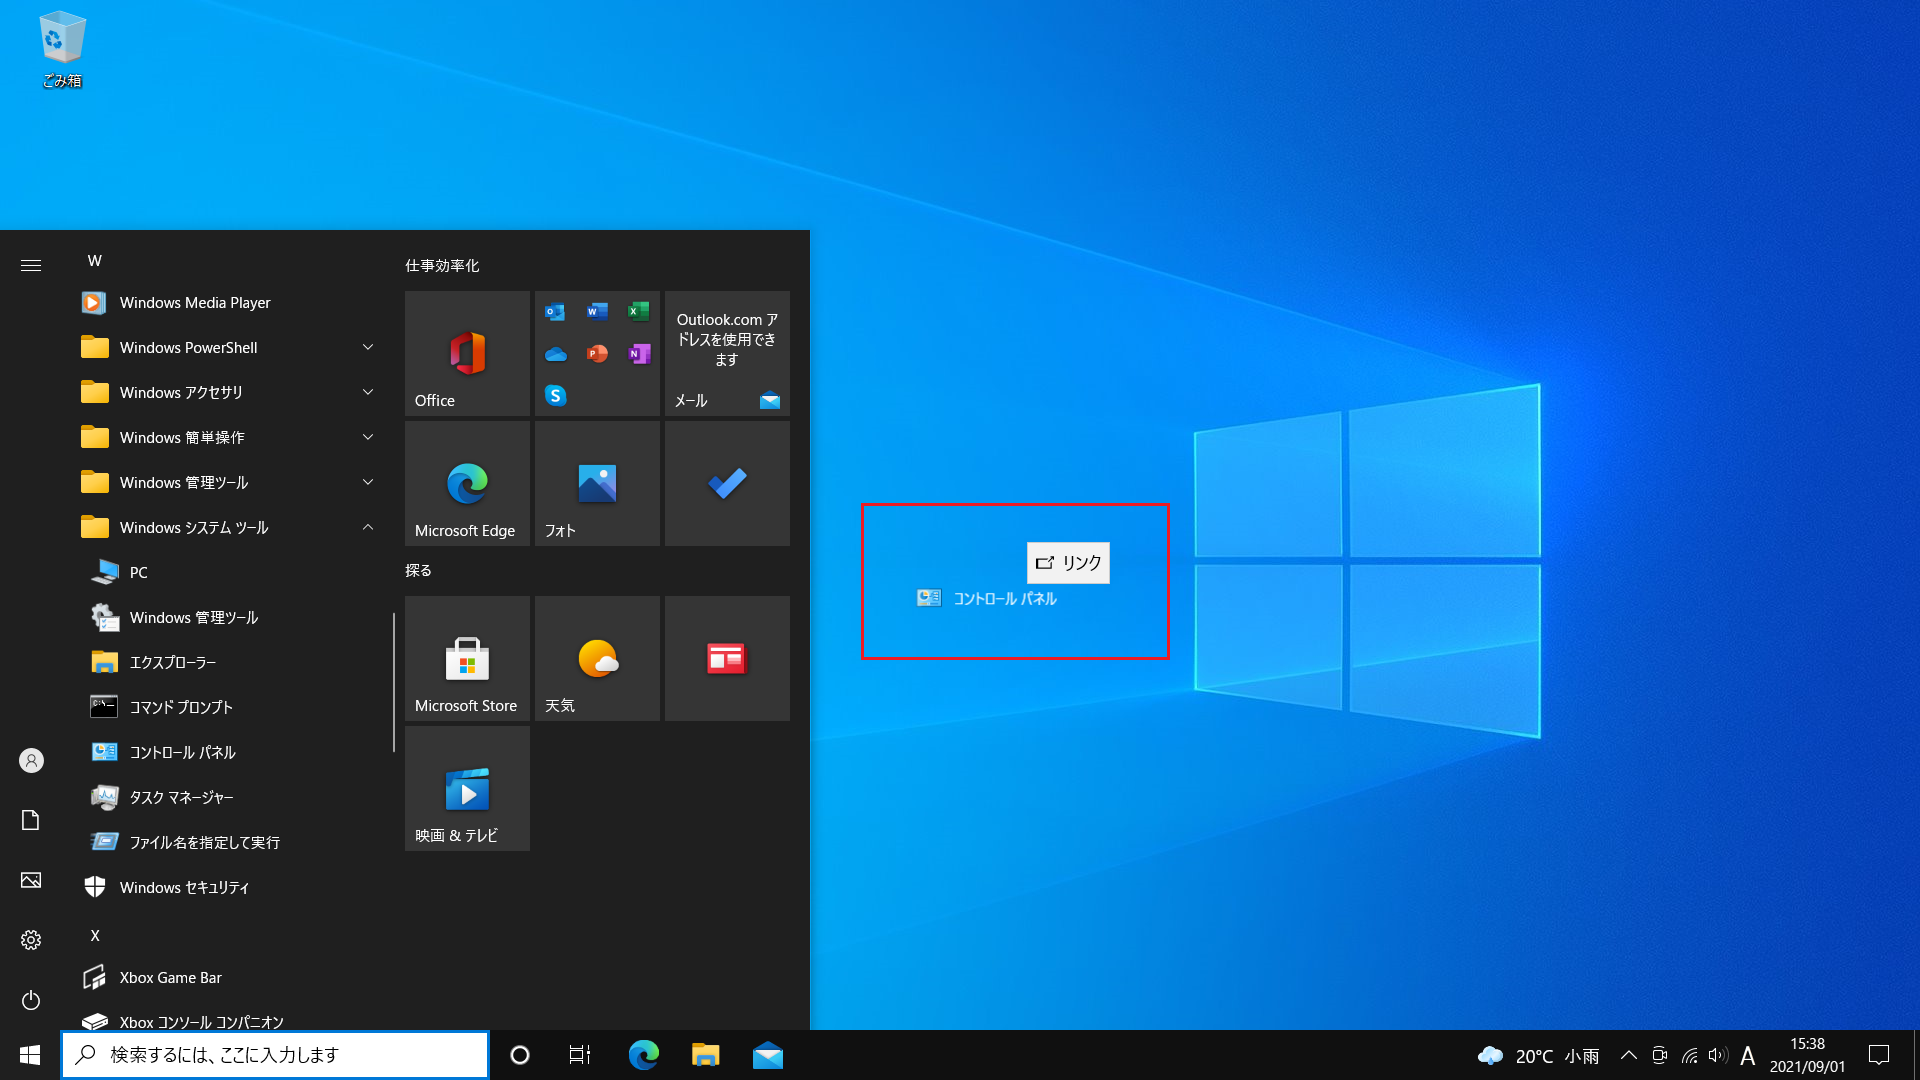This screenshot has width=1920, height=1080.
Task: Click the Power icon in Start sidebar
Action: click(x=31, y=1000)
